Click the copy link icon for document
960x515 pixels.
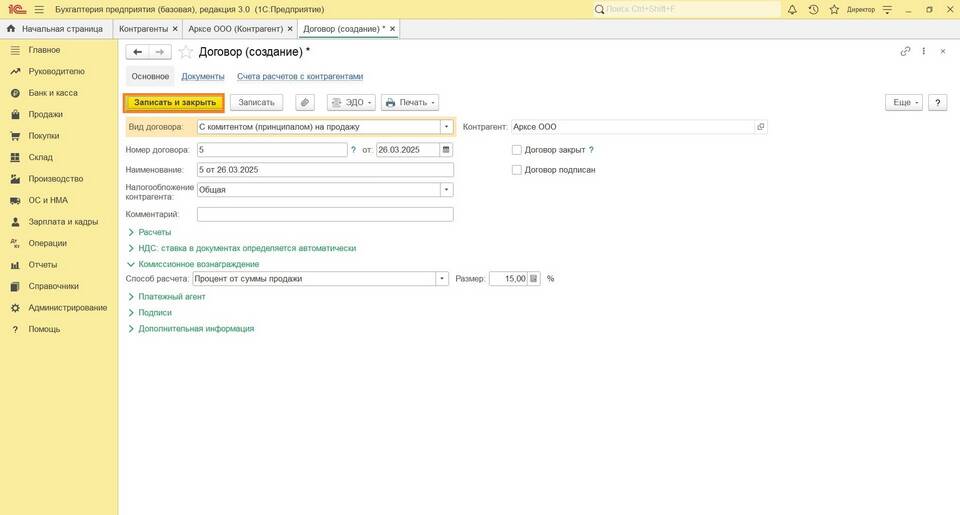coord(905,51)
